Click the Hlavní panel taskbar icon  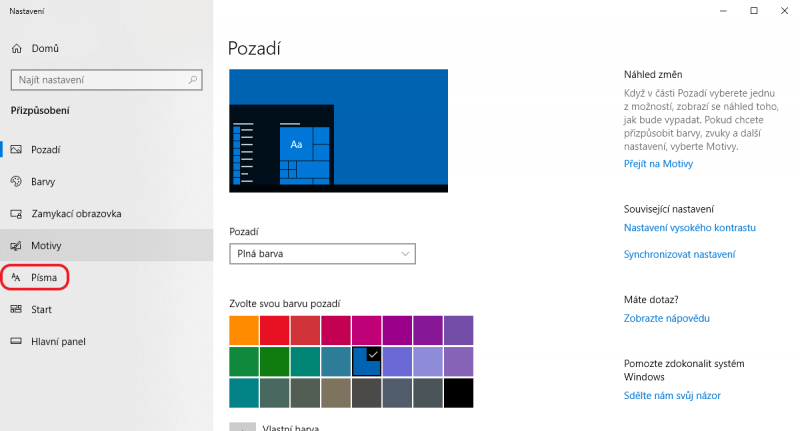pos(16,341)
